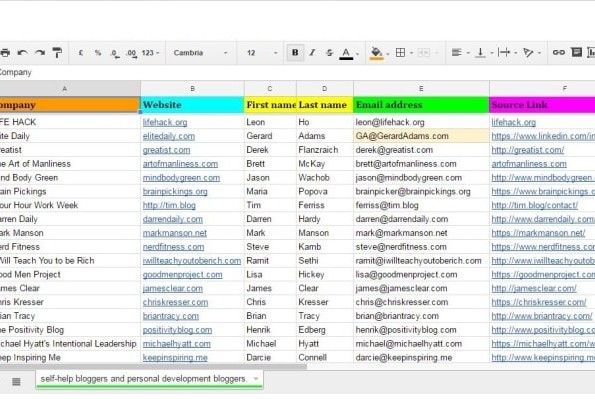Toggle italic formatting
This screenshot has height=399, width=595.
pos(312,53)
